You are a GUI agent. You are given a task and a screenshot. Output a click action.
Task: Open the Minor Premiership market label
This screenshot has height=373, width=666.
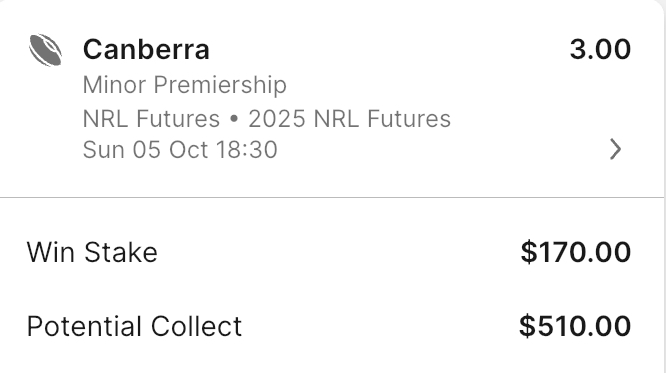pyautogui.click(x=185, y=85)
